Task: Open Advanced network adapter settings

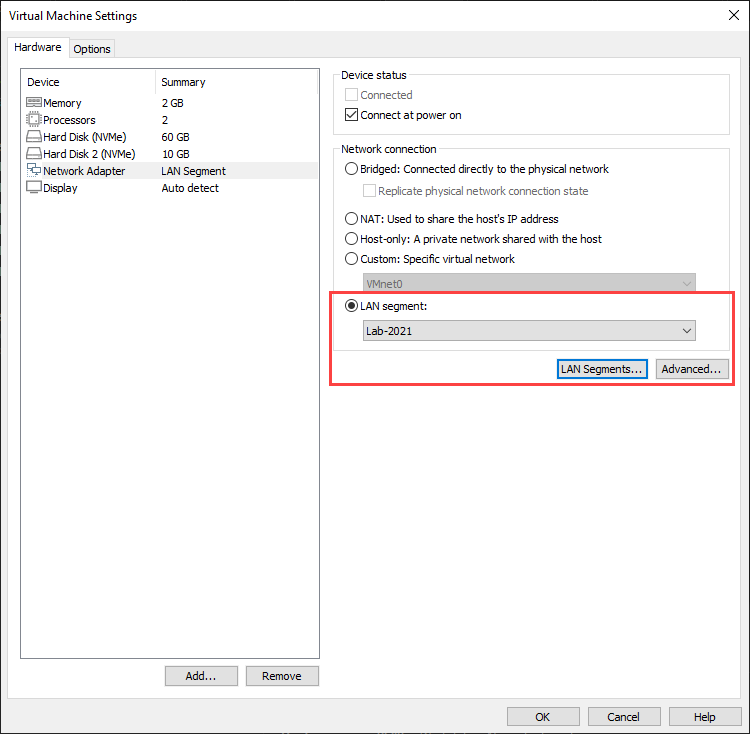Action: 692,369
